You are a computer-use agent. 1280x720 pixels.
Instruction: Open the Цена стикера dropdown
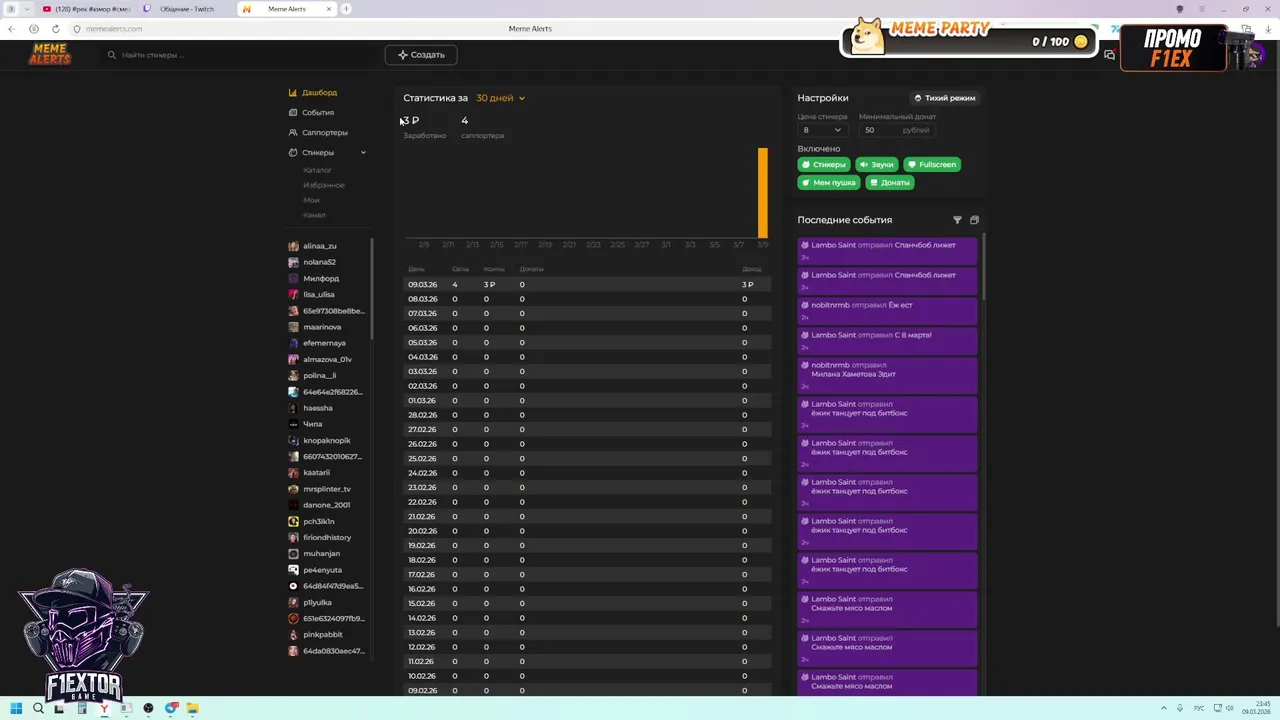pyautogui.click(x=821, y=130)
